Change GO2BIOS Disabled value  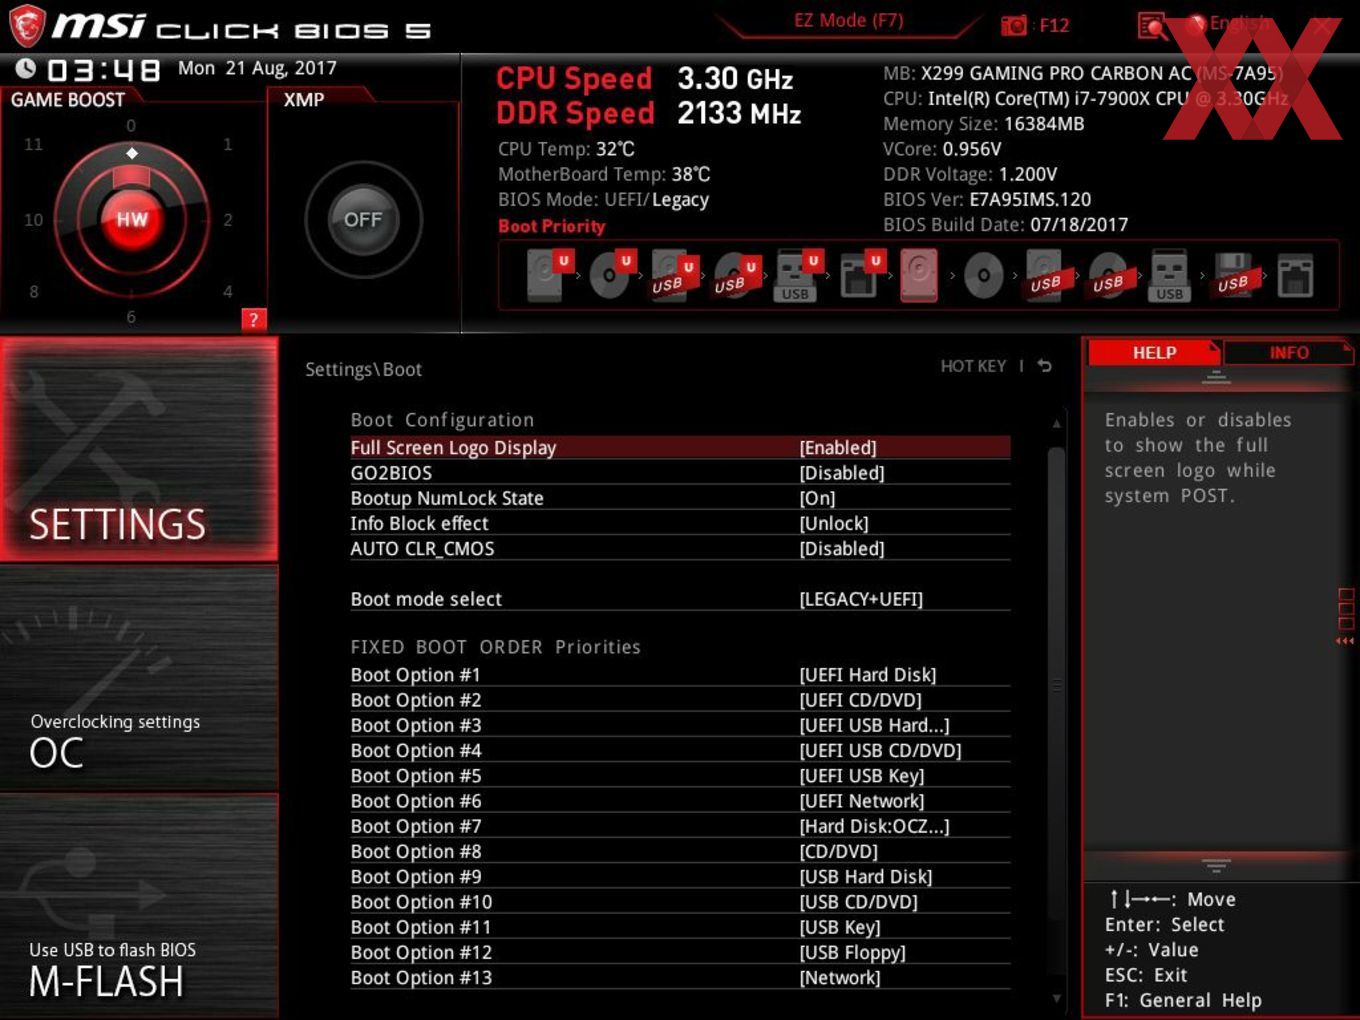coord(842,472)
